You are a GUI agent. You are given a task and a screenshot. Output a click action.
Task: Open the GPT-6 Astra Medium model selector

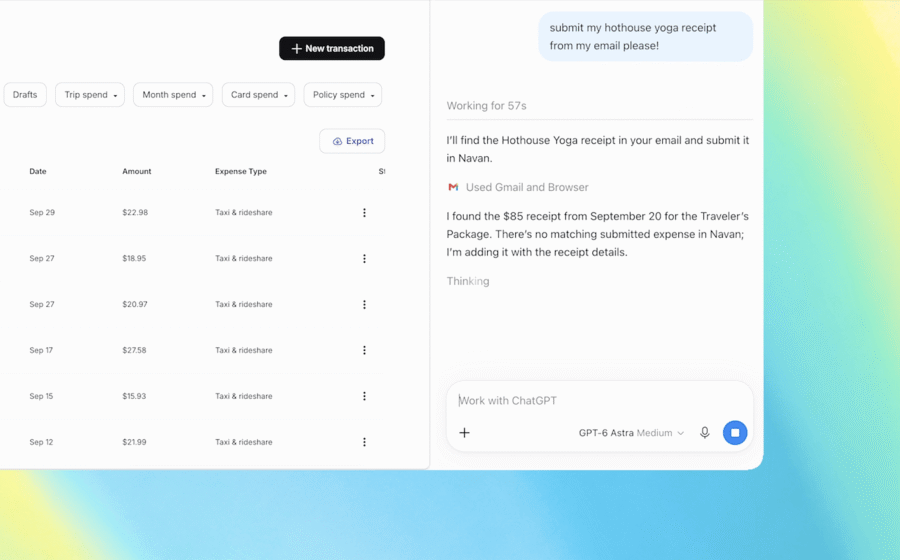tap(631, 433)
